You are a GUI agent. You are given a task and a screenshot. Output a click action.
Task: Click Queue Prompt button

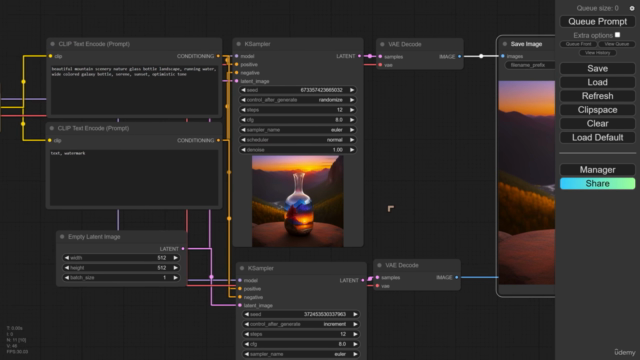click(x=598, y=22)
